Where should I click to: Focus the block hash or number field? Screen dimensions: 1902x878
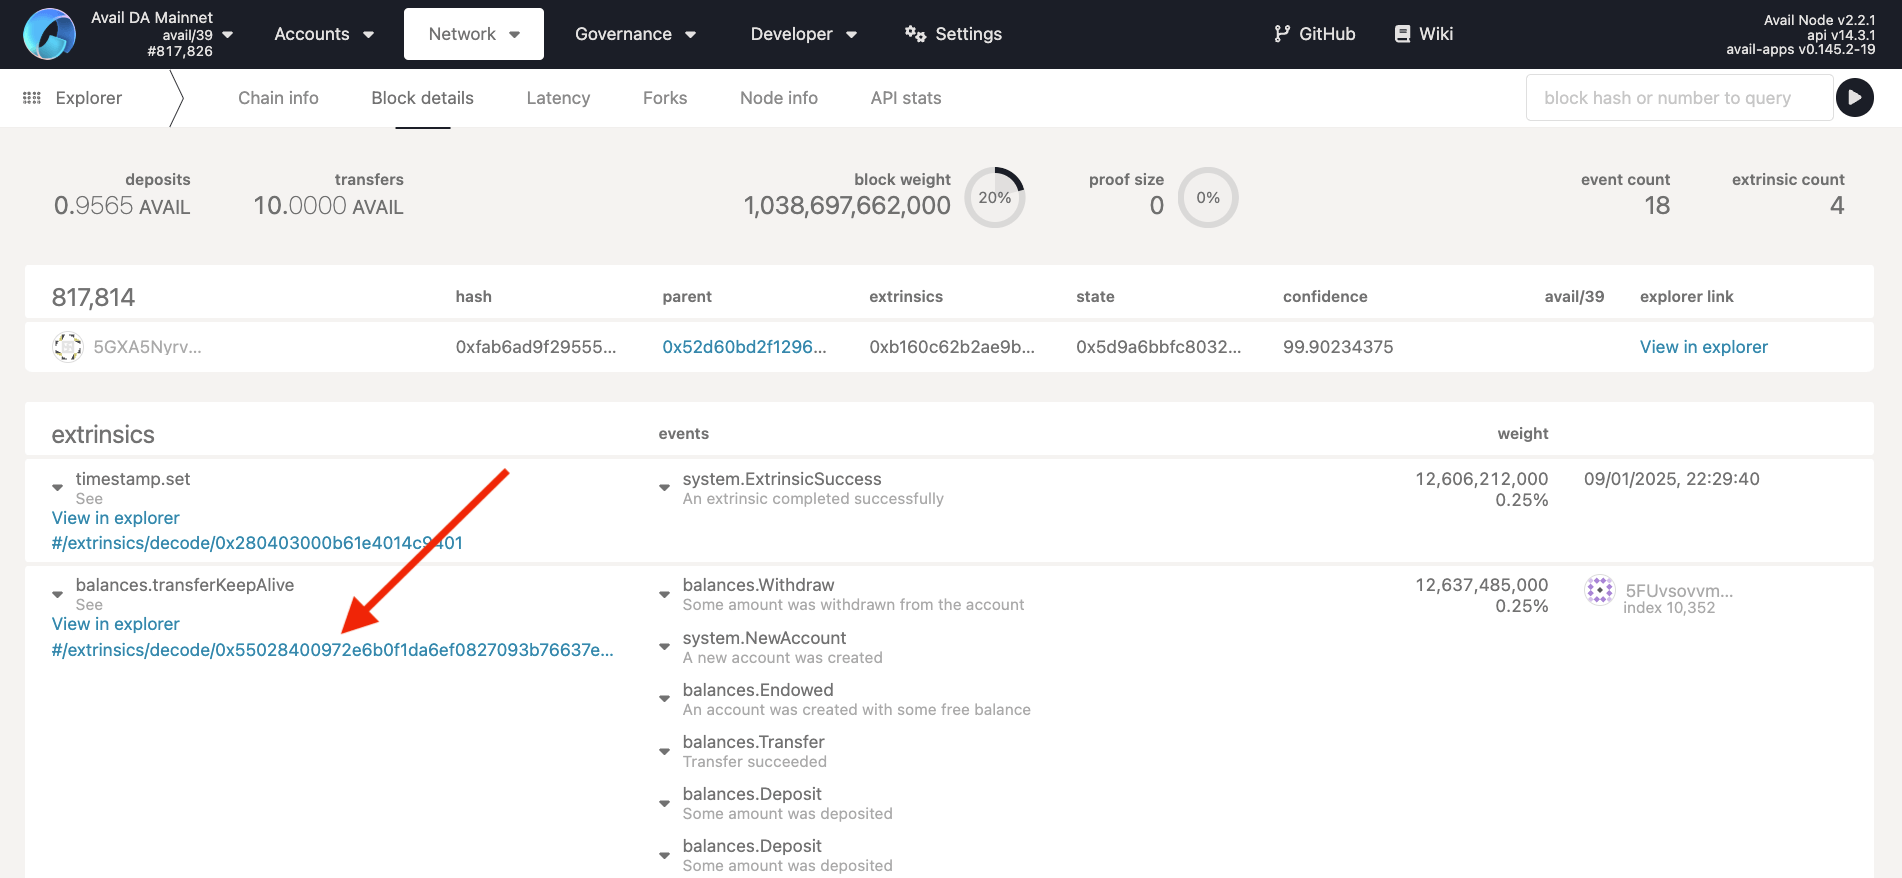pyautogui.click(x=1678, y=98)
